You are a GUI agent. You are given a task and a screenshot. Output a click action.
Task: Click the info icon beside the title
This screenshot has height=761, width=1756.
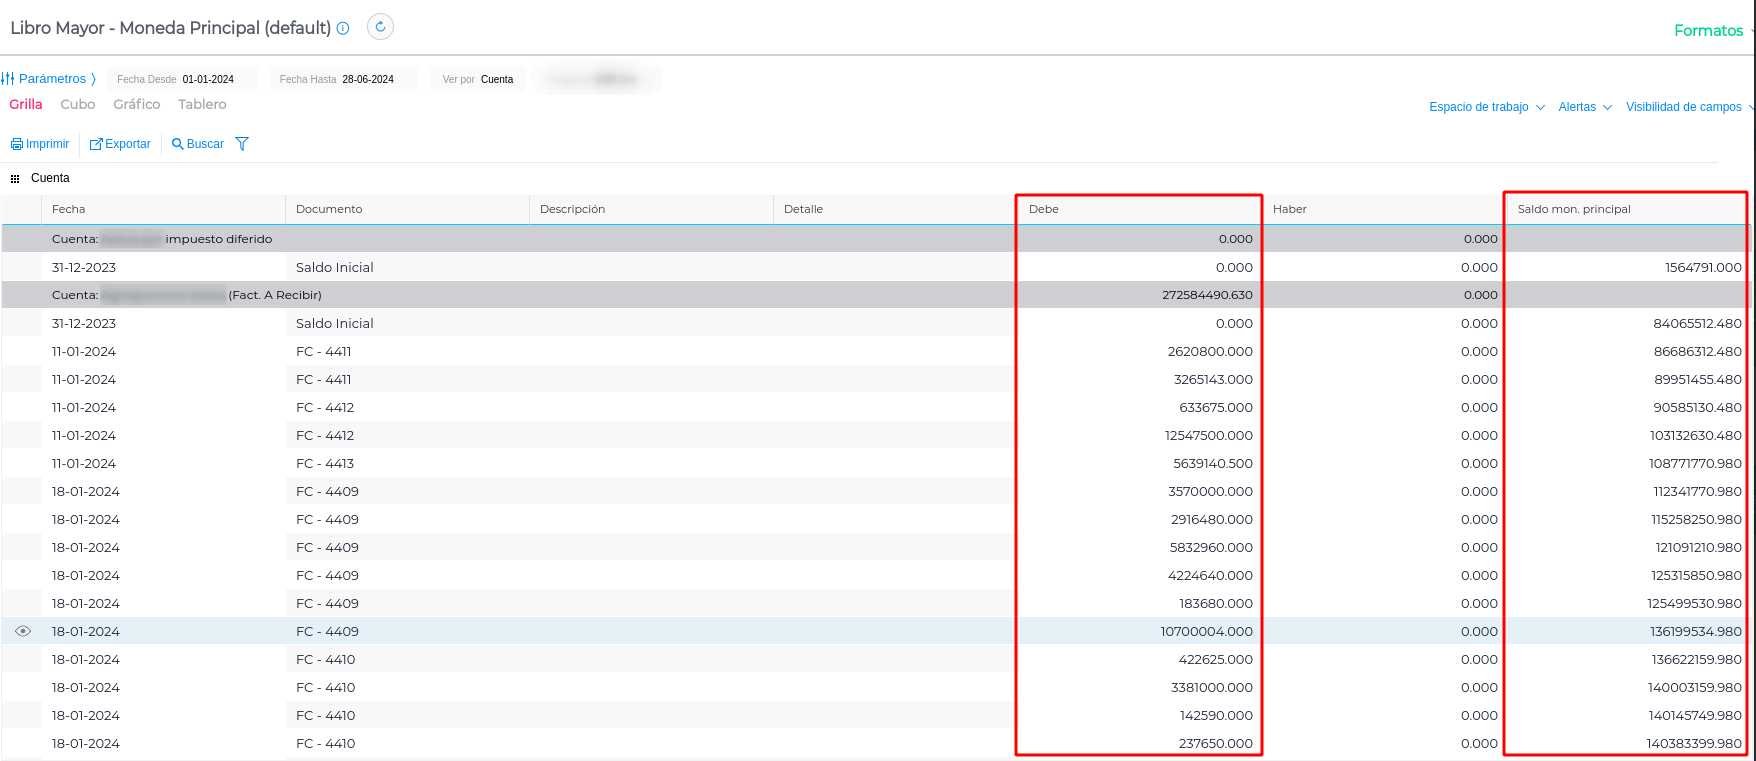pos(343,28)
